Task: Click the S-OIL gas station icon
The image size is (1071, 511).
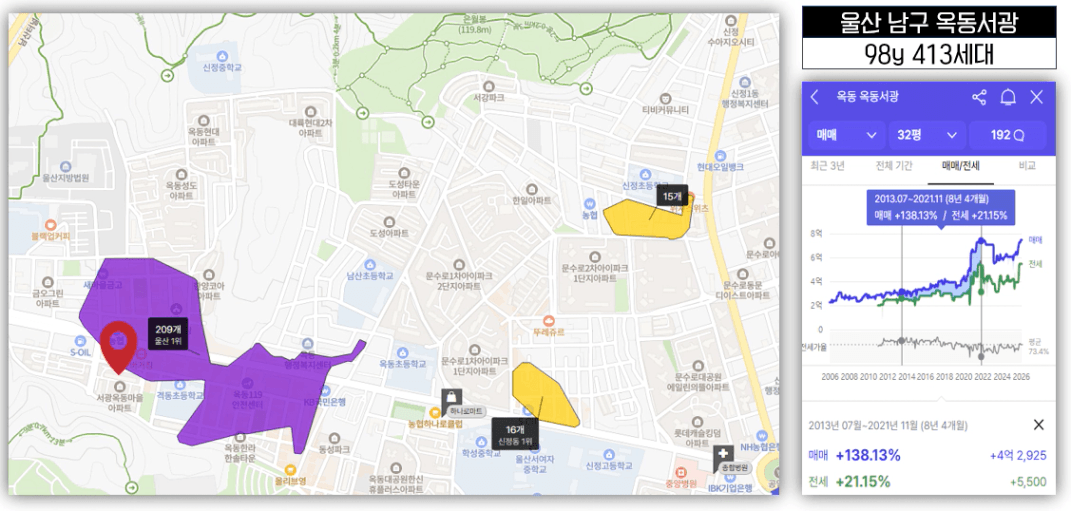Action: point(80,340)
